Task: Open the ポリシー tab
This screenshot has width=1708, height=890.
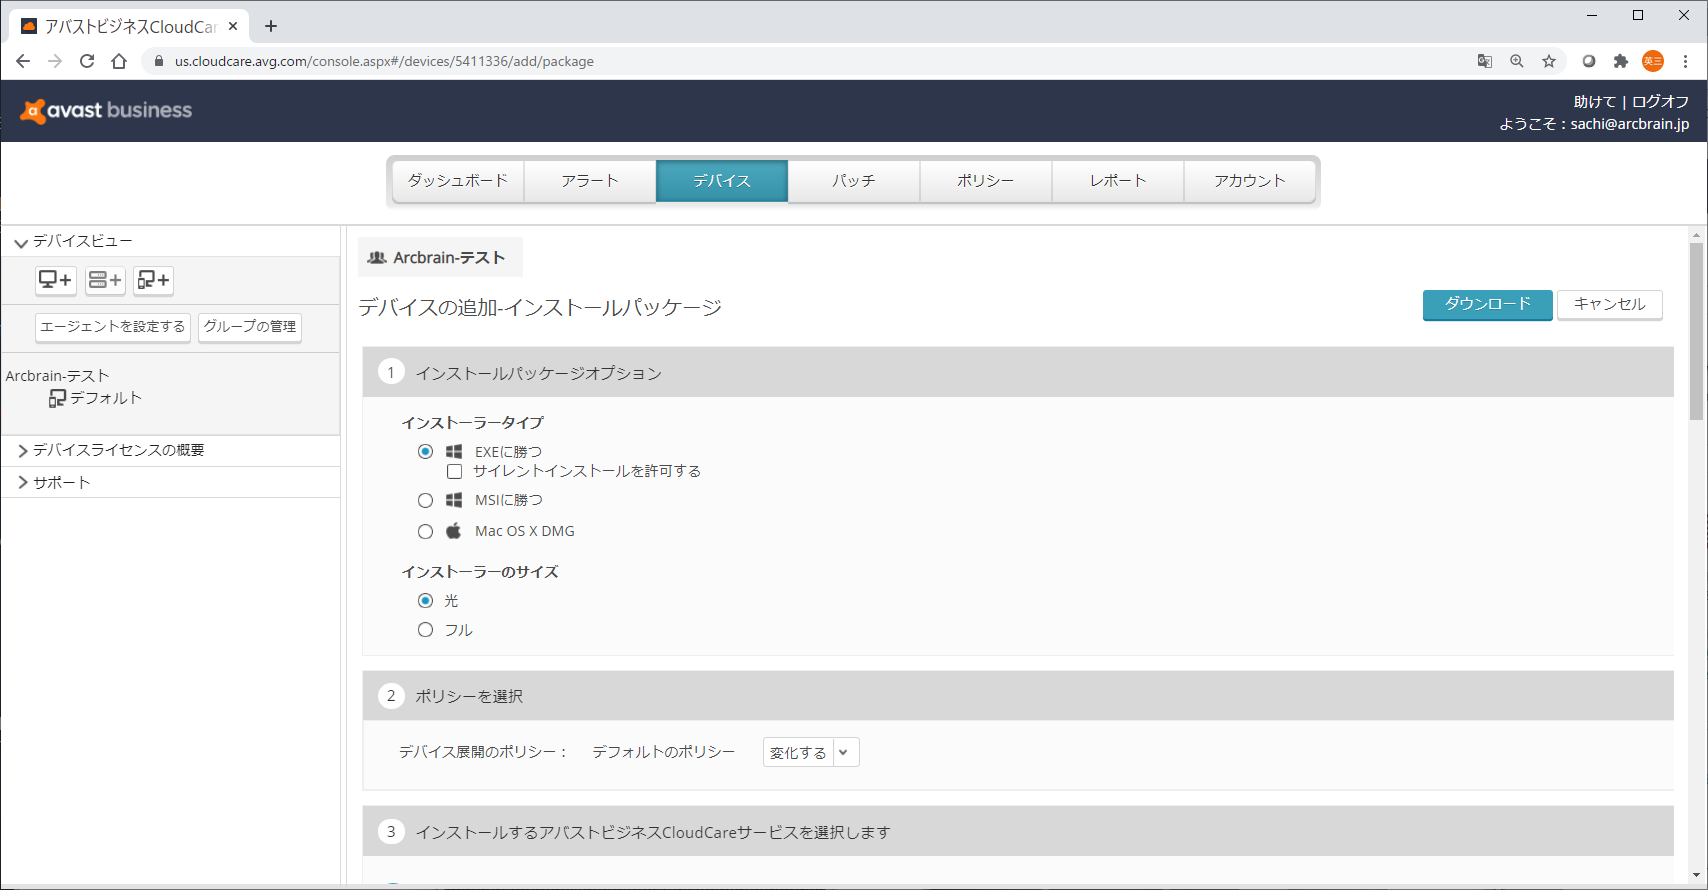Action: [986, 181]
